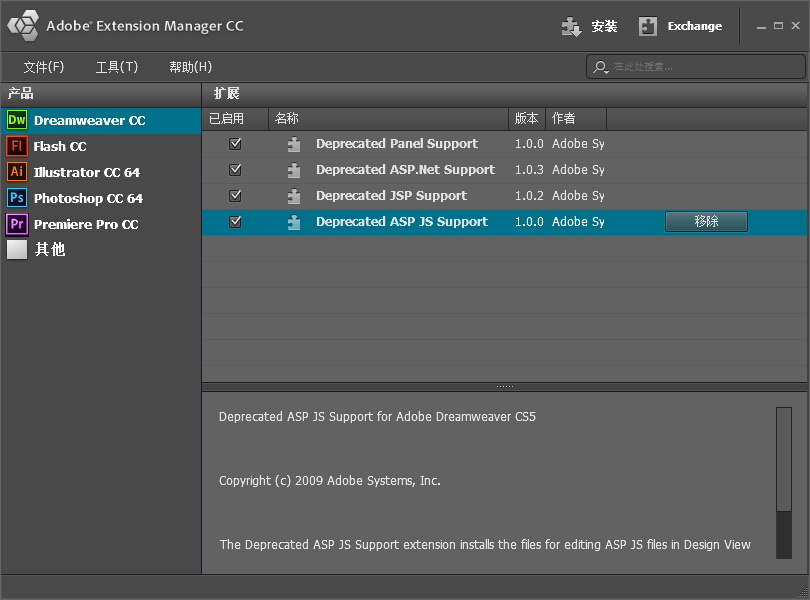Select Flash CC in product list
Viewport: 810px width, 600px height.
(x=101, y=146)
